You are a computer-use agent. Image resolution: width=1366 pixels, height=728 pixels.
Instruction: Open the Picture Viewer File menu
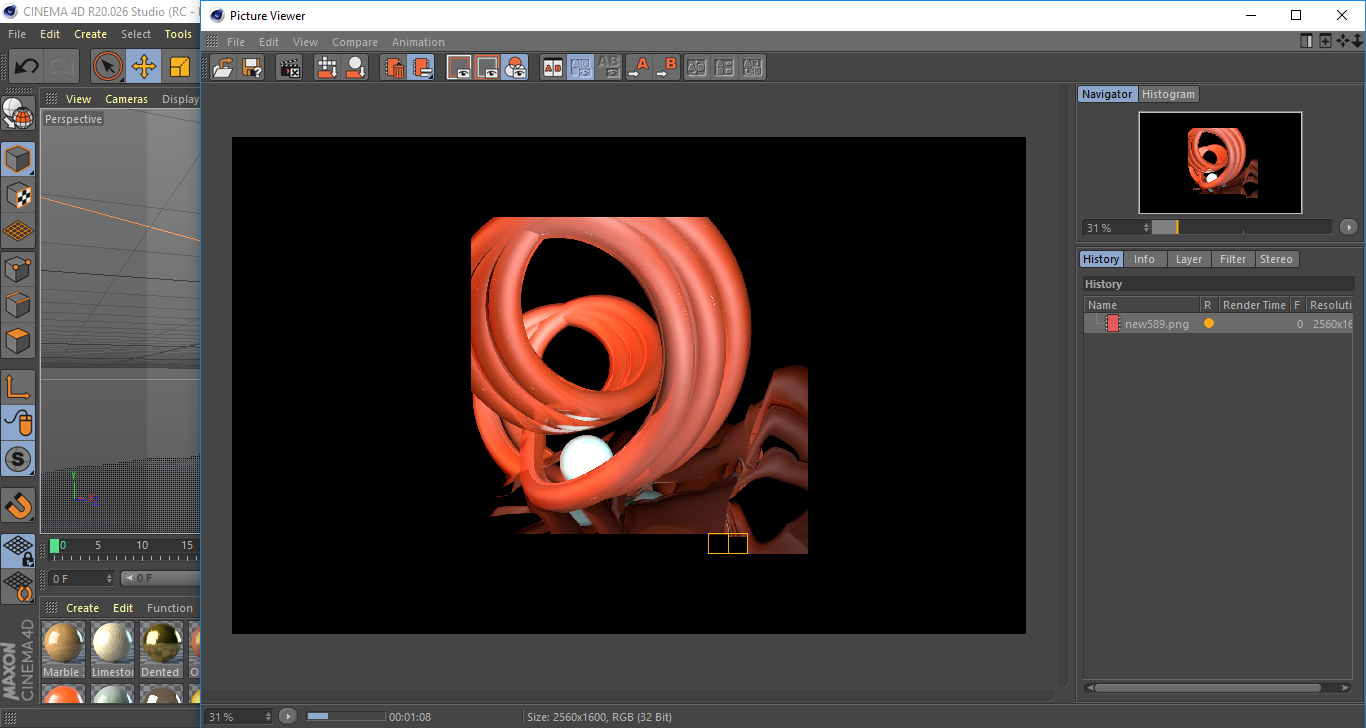(236, 42)
